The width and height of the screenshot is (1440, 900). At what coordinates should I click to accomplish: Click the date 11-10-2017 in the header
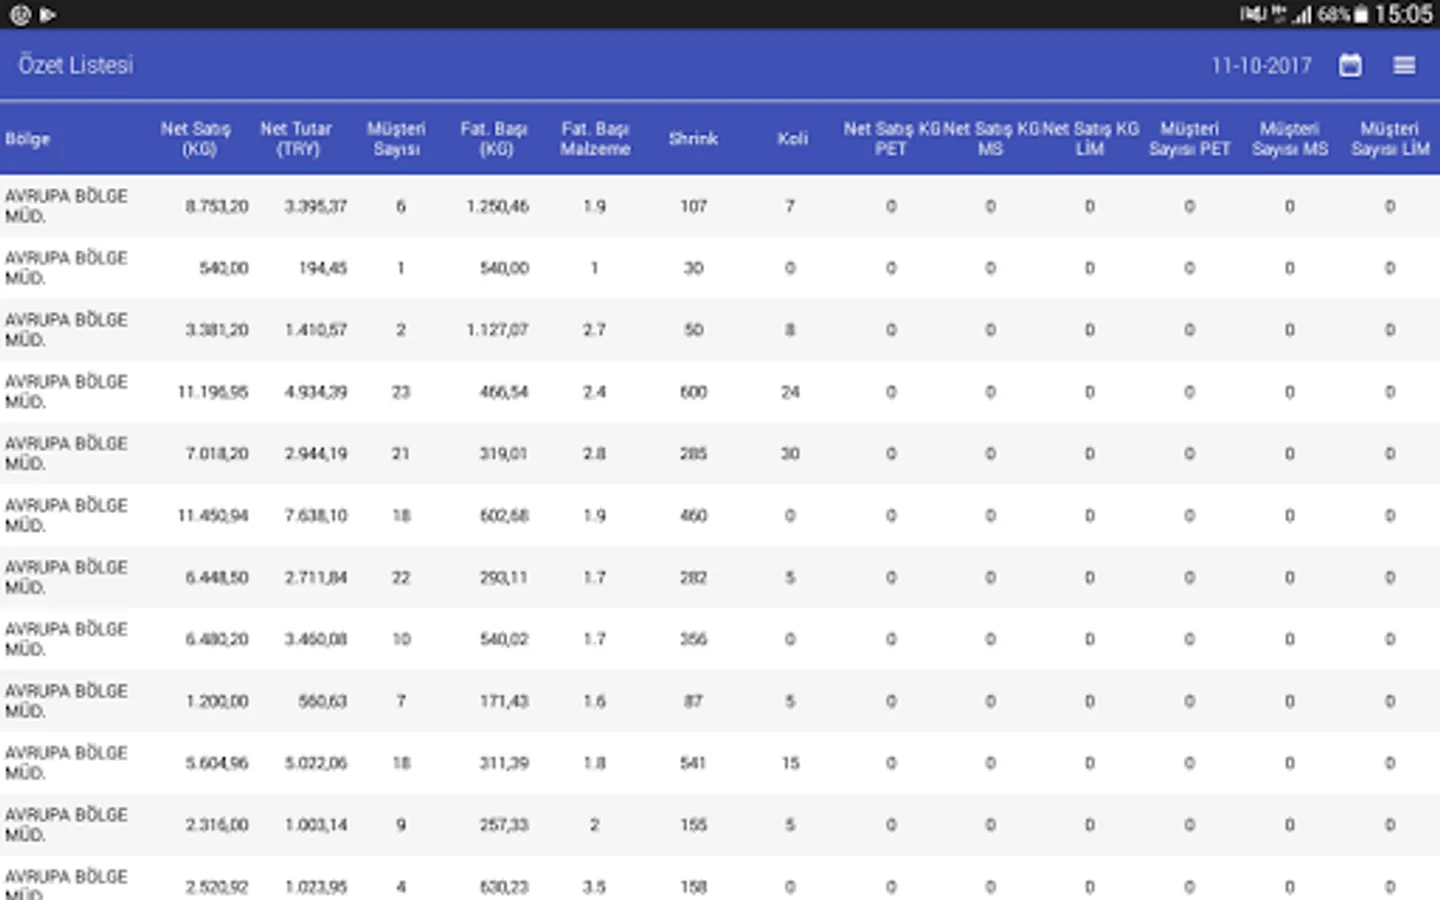coord(1261,65)
